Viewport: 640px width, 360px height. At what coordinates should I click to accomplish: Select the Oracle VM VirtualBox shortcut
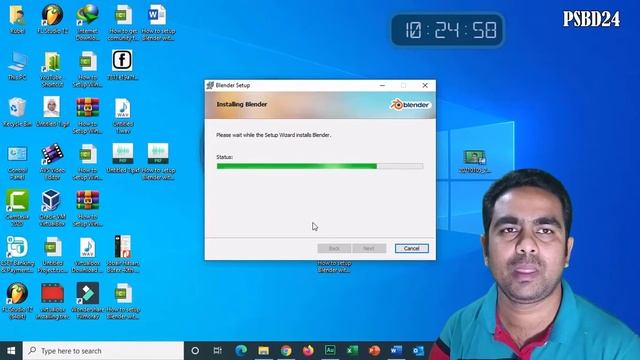click(x=52, y=208)
